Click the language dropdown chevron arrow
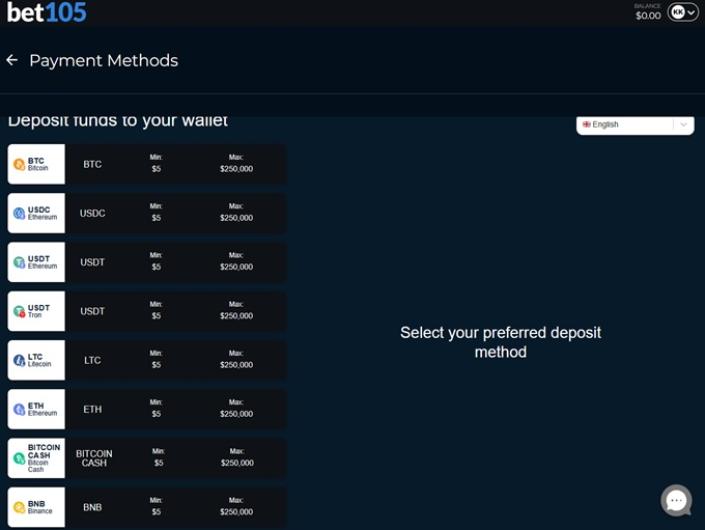The width and height of the screenshot is (705, 530). 683,125
